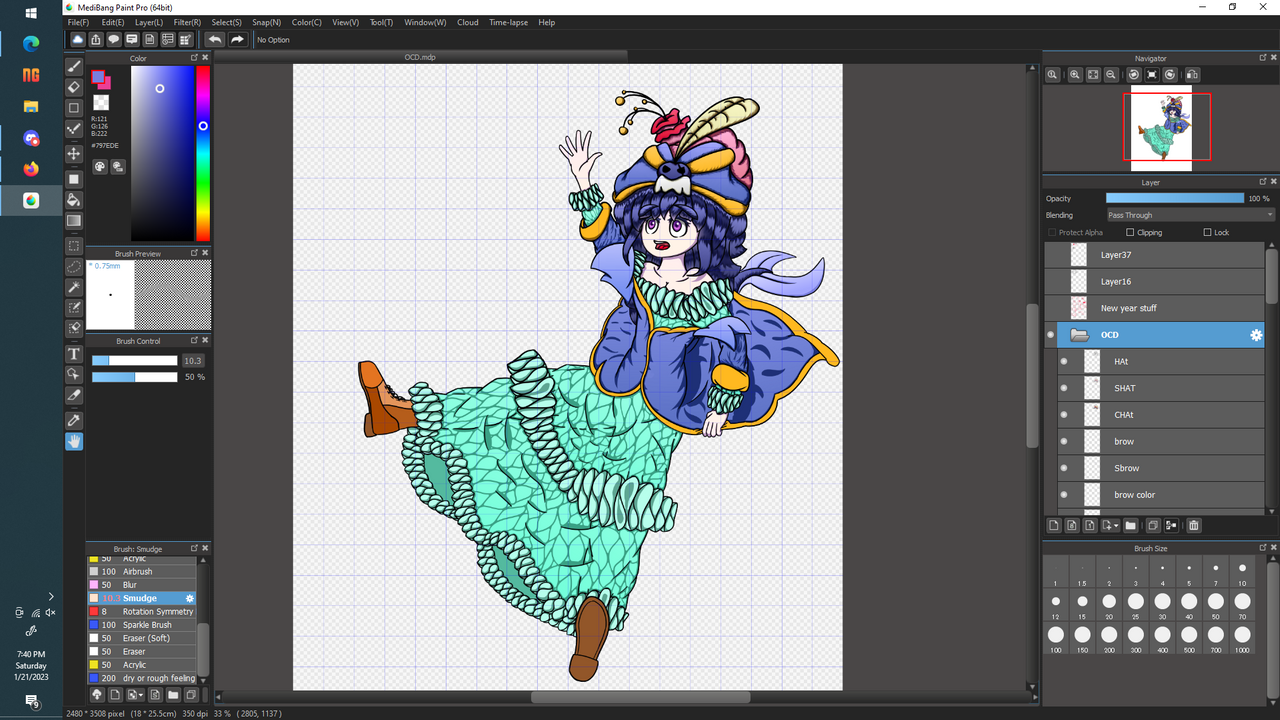Screen dimensions: 1280x720
Task: Select the Magic Wand tool
Action: 74,288
